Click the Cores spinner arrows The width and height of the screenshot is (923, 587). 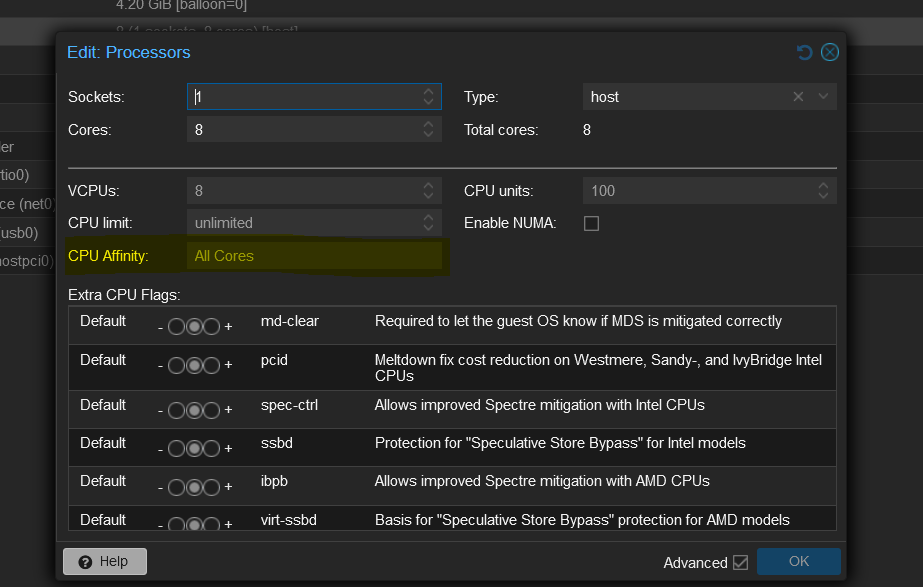(429, 130)
